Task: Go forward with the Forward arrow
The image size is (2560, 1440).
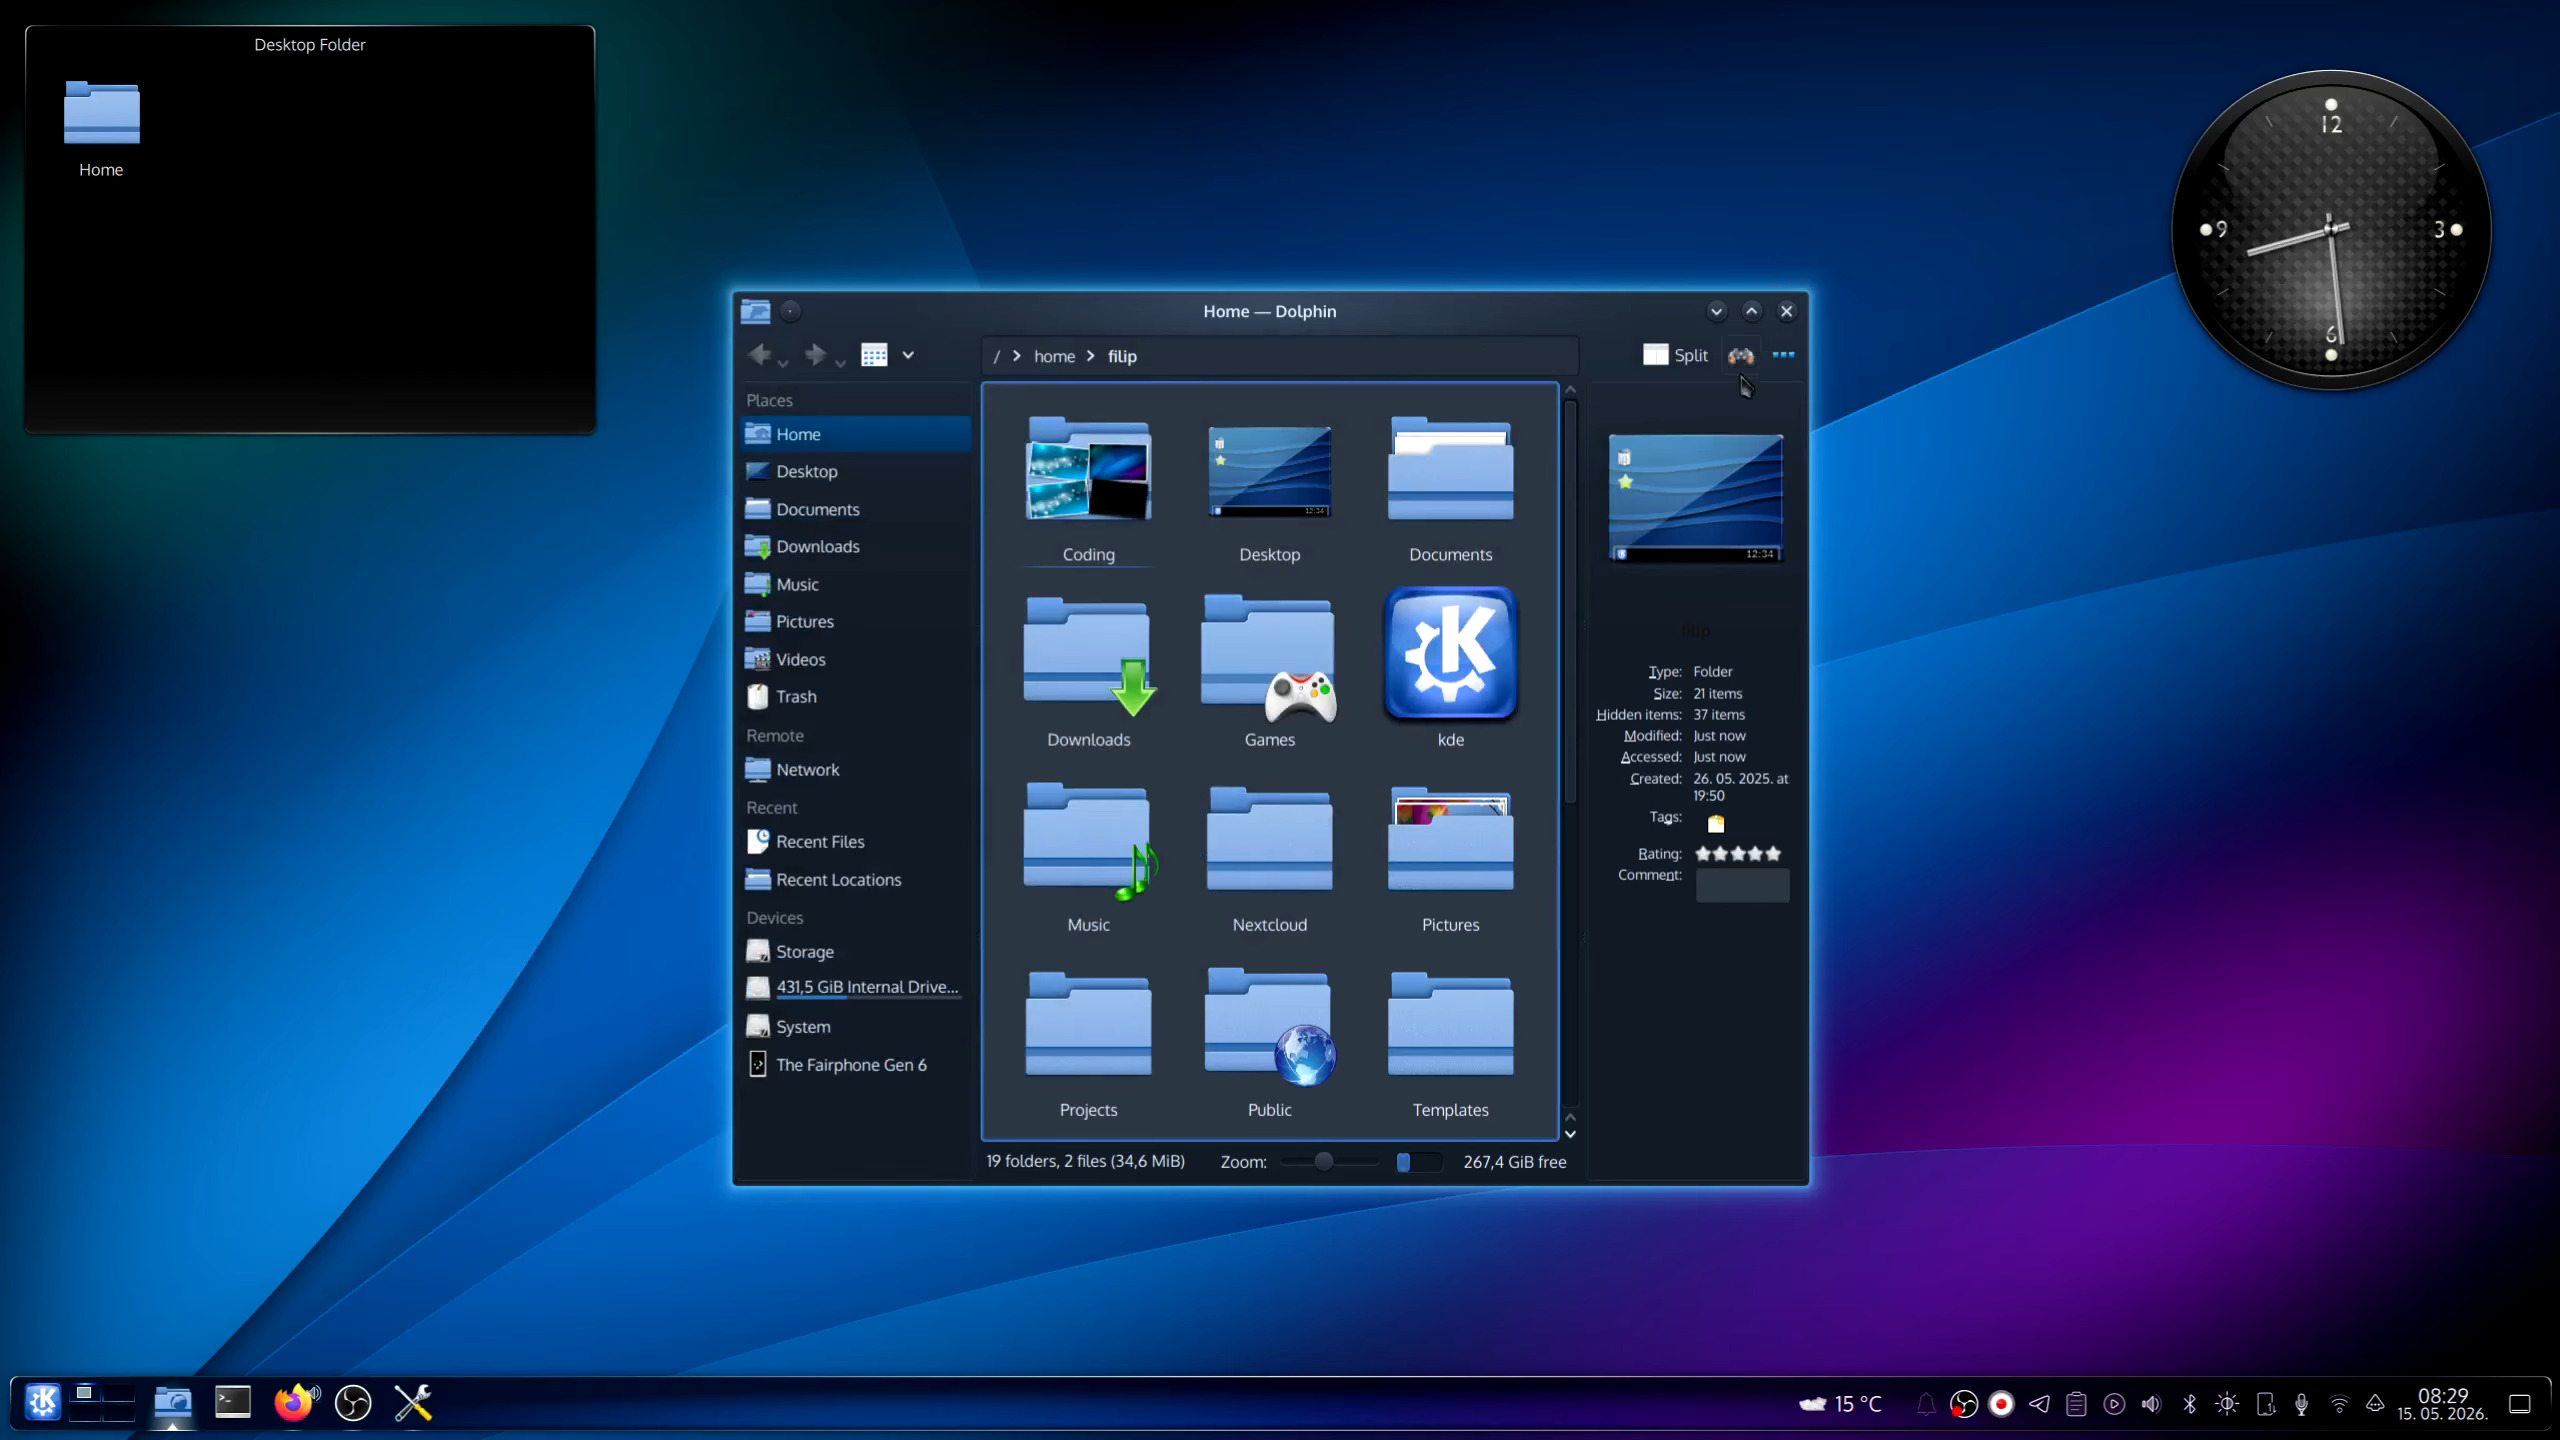Action: click(x=815, y=355)
